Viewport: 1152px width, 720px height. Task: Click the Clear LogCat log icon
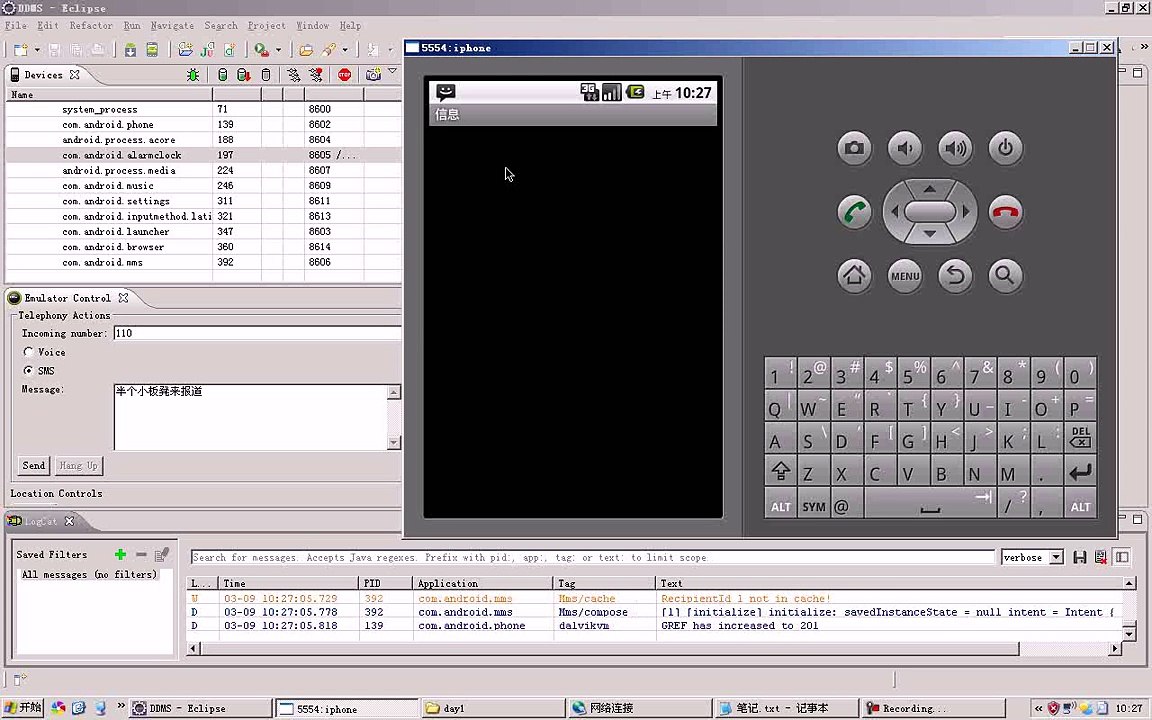pos(1101,558)
